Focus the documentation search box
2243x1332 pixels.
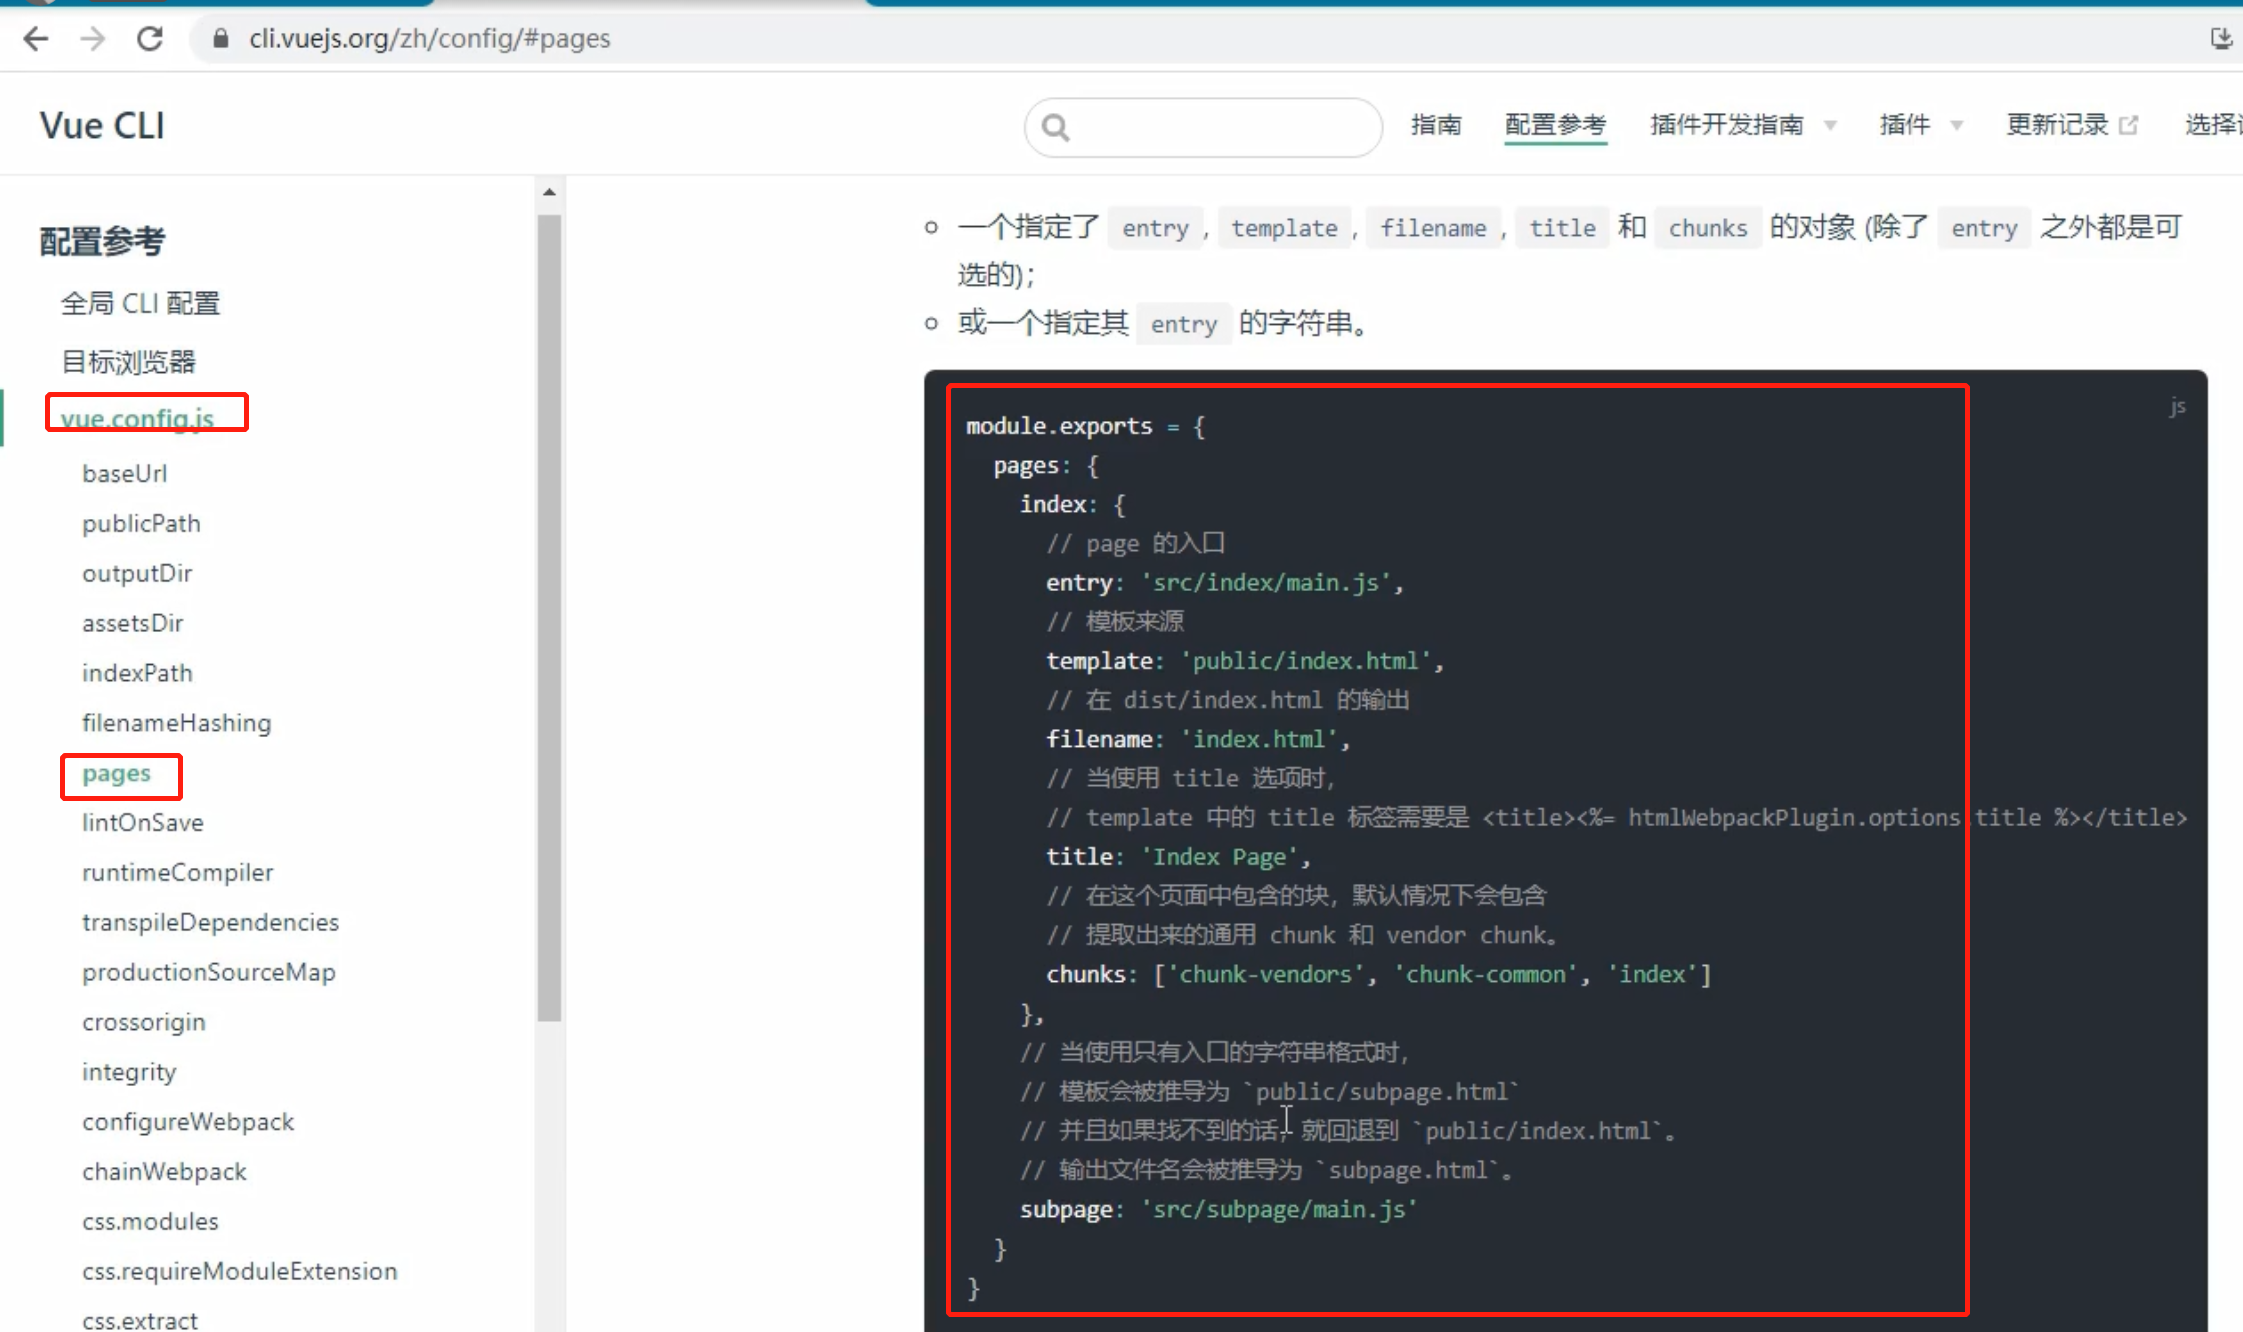point(1203,127)
